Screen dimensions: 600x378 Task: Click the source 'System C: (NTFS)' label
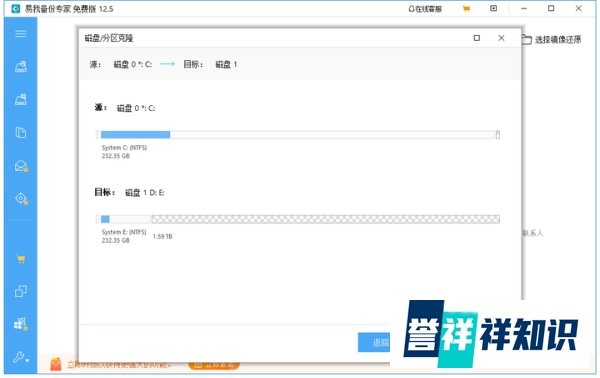[124, 148]
